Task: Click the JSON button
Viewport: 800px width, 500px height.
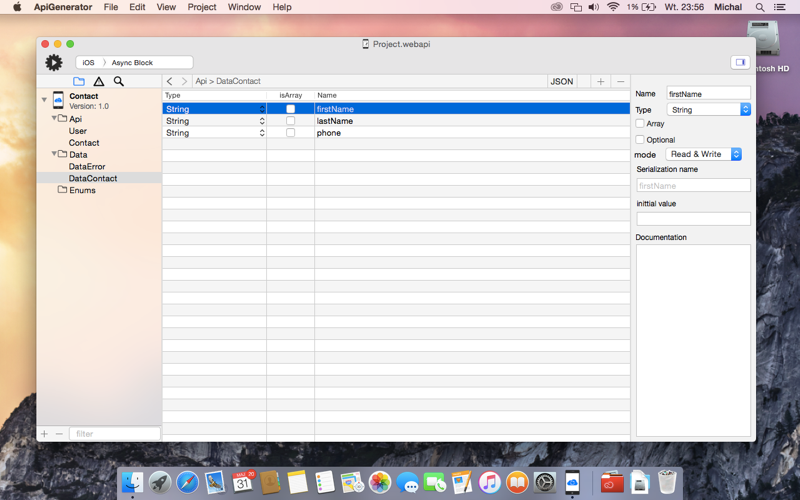Action: (x=562, y=81)
